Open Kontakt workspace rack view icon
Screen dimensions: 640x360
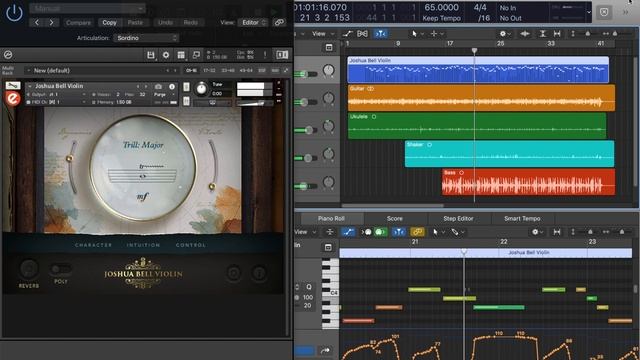click(181, 55)
